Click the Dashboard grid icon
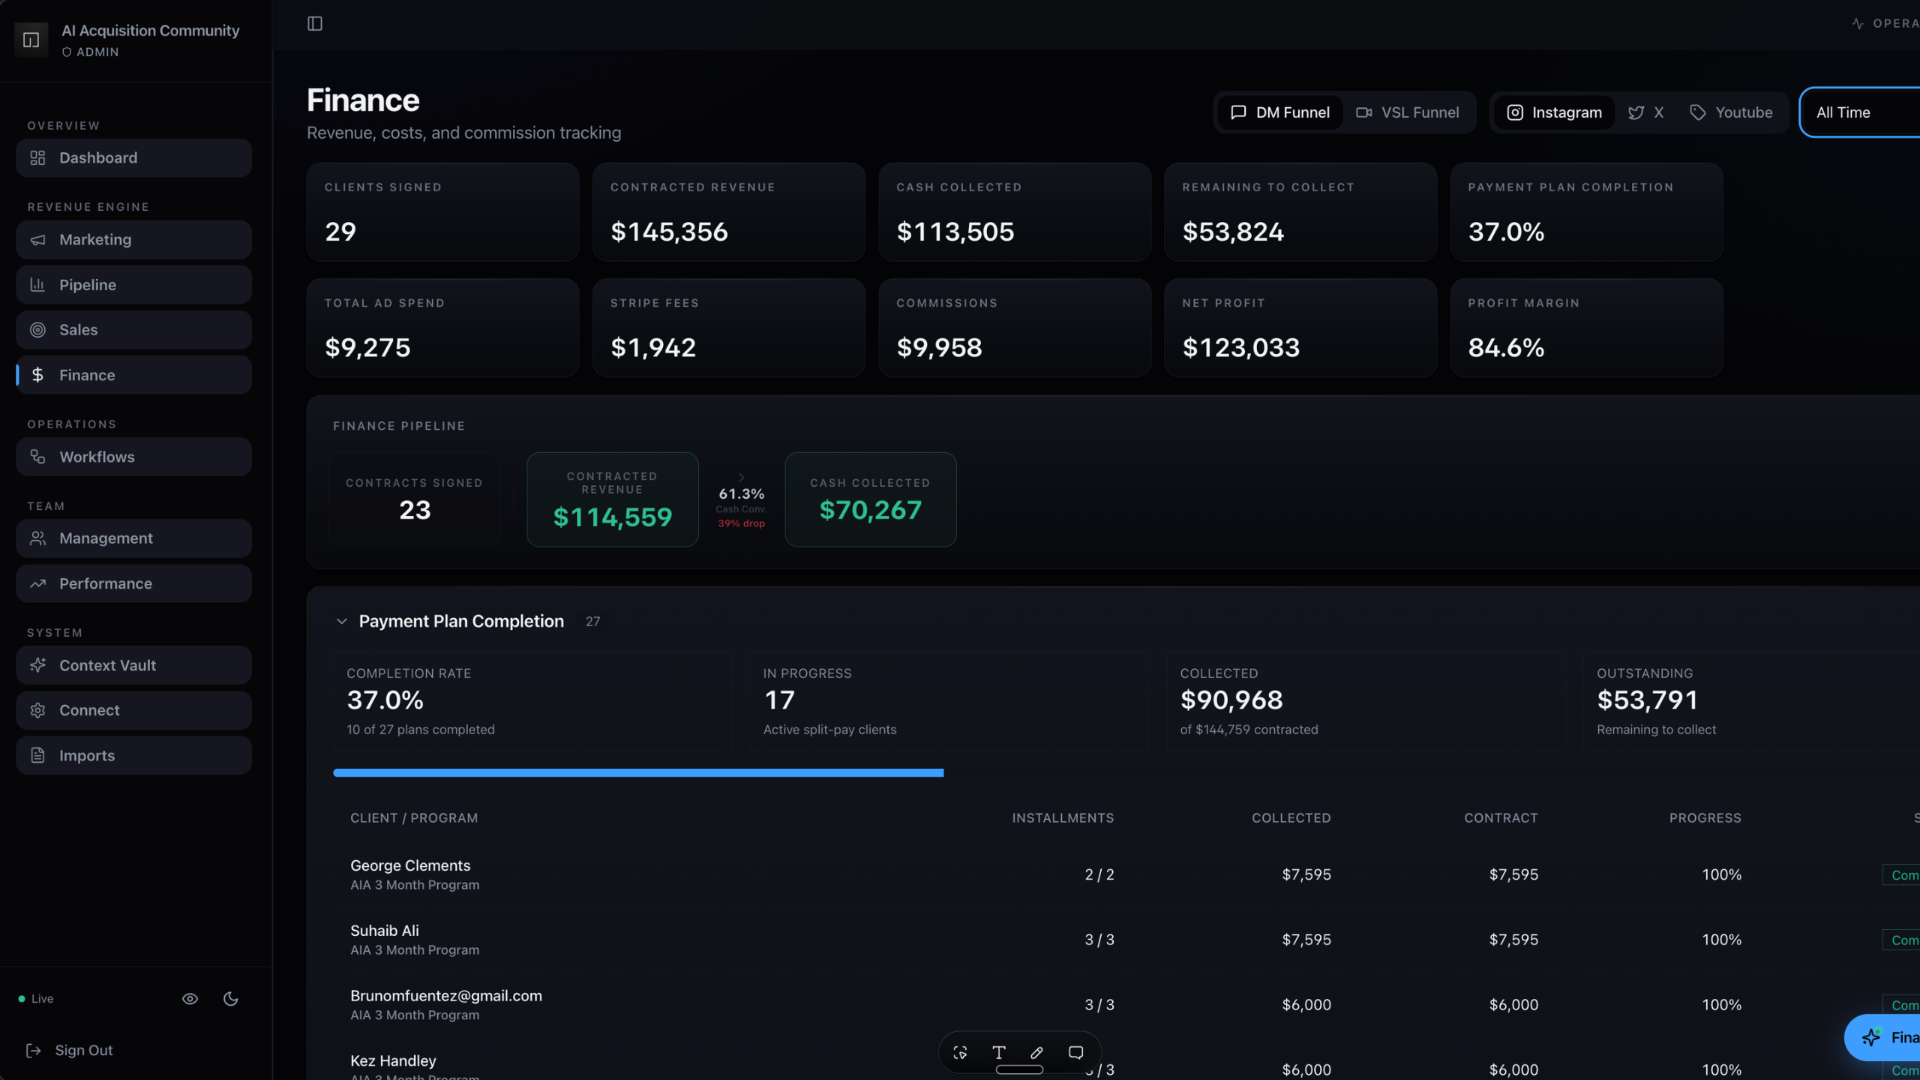Image resolution: width=1920 pixels, height=1080 pixels. click(x=38, y=158)
